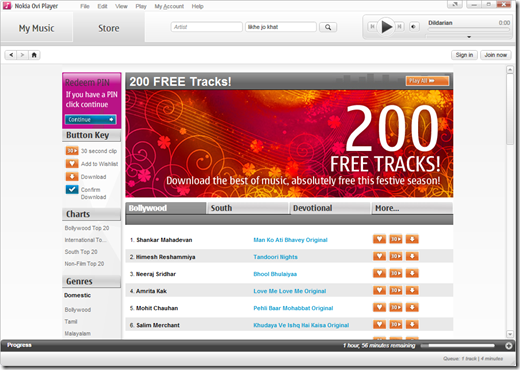Open South Top 20 chart
The image size is (520, 370).
[81, 252]
